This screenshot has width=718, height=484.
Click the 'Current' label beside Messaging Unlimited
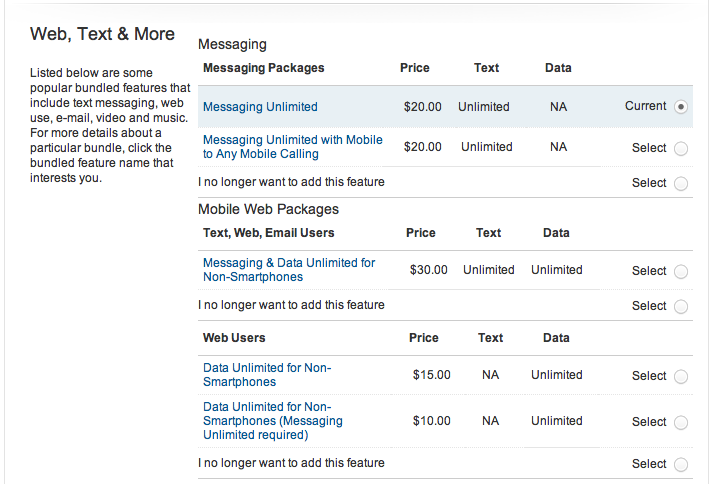click(645, 106)
